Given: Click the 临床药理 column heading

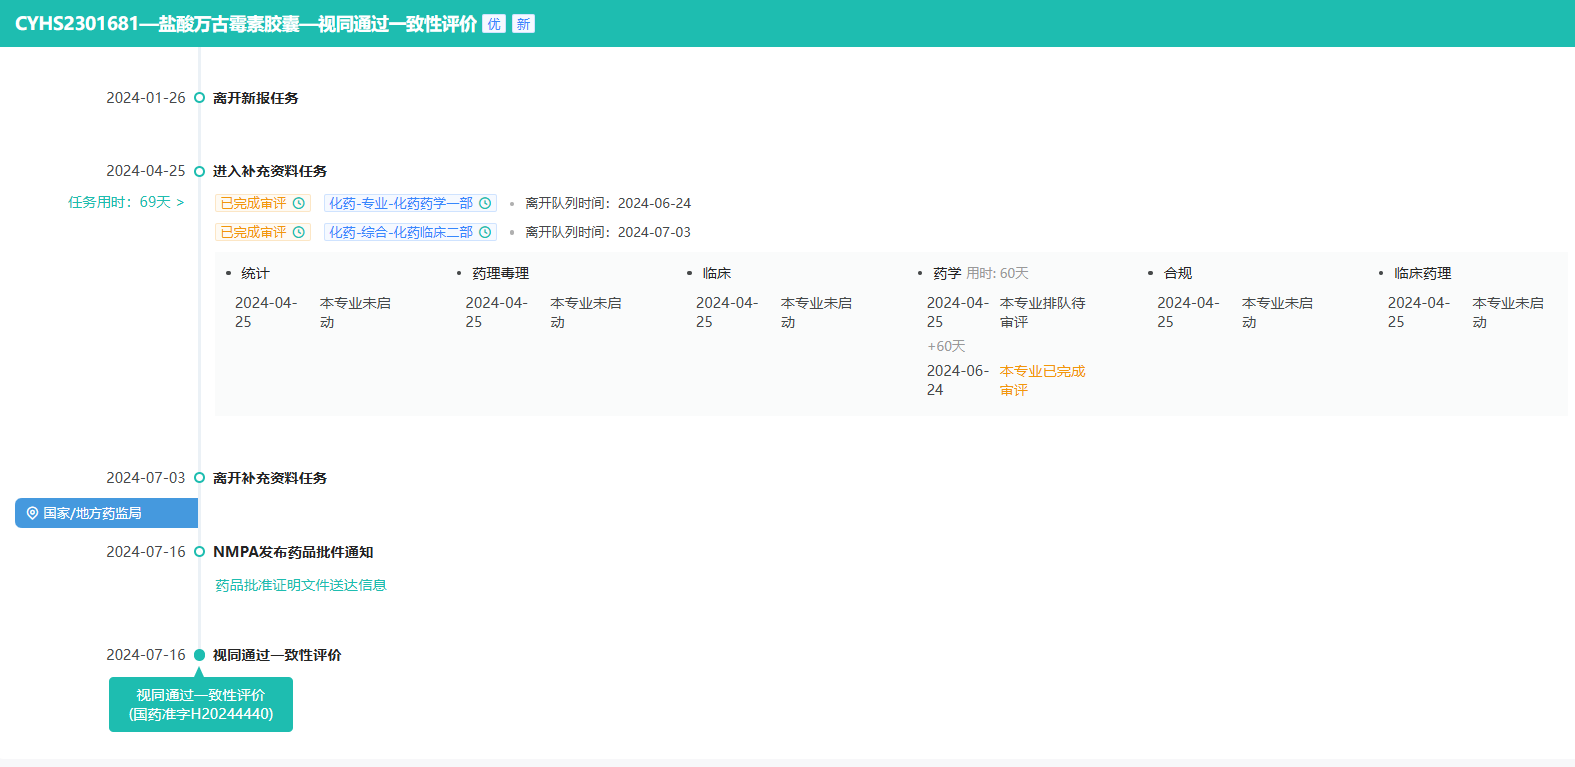Looking at the screenshot, I should point(1423,273).
